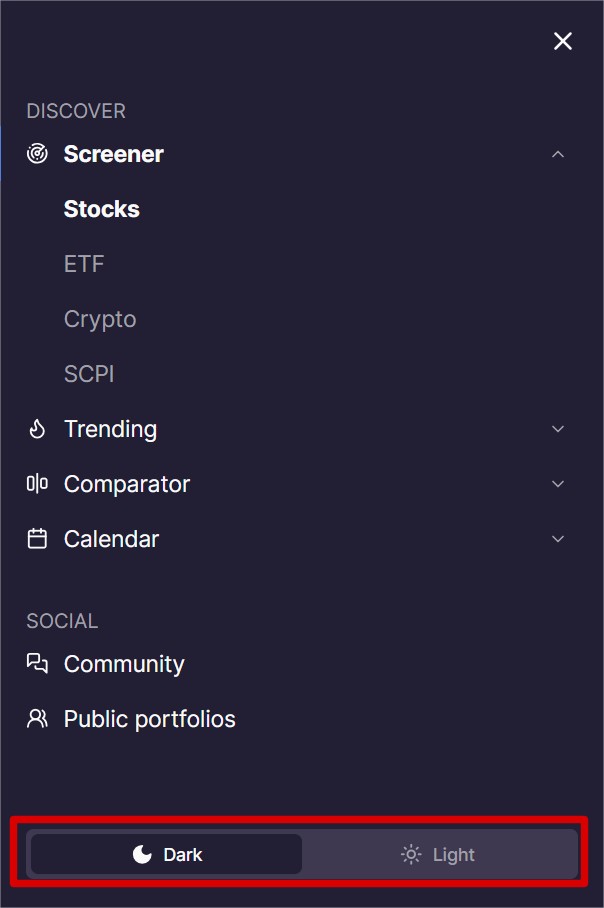Click the Public portfolios people icon
Image resolution: width=604 pixels, height=908 pixels.
click(x=37, y=719)
